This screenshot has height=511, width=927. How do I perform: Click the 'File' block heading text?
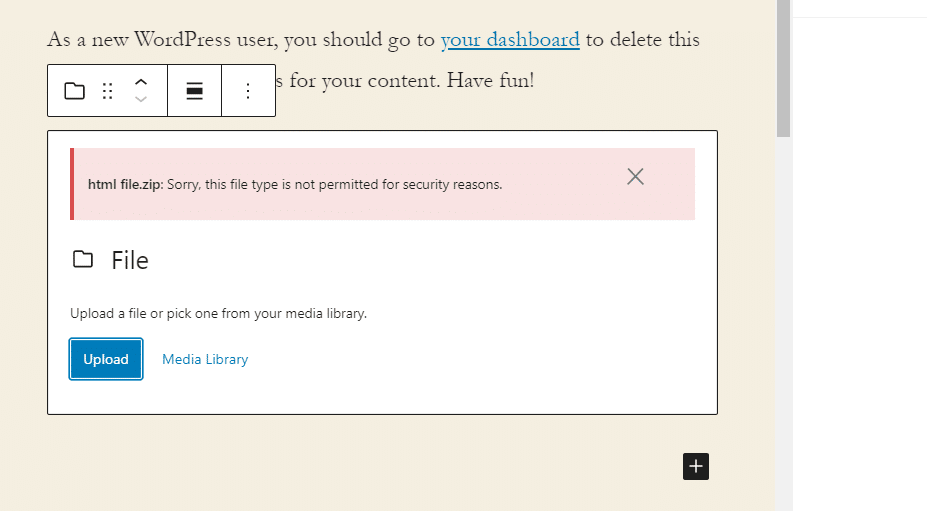[x=130, y=260]
